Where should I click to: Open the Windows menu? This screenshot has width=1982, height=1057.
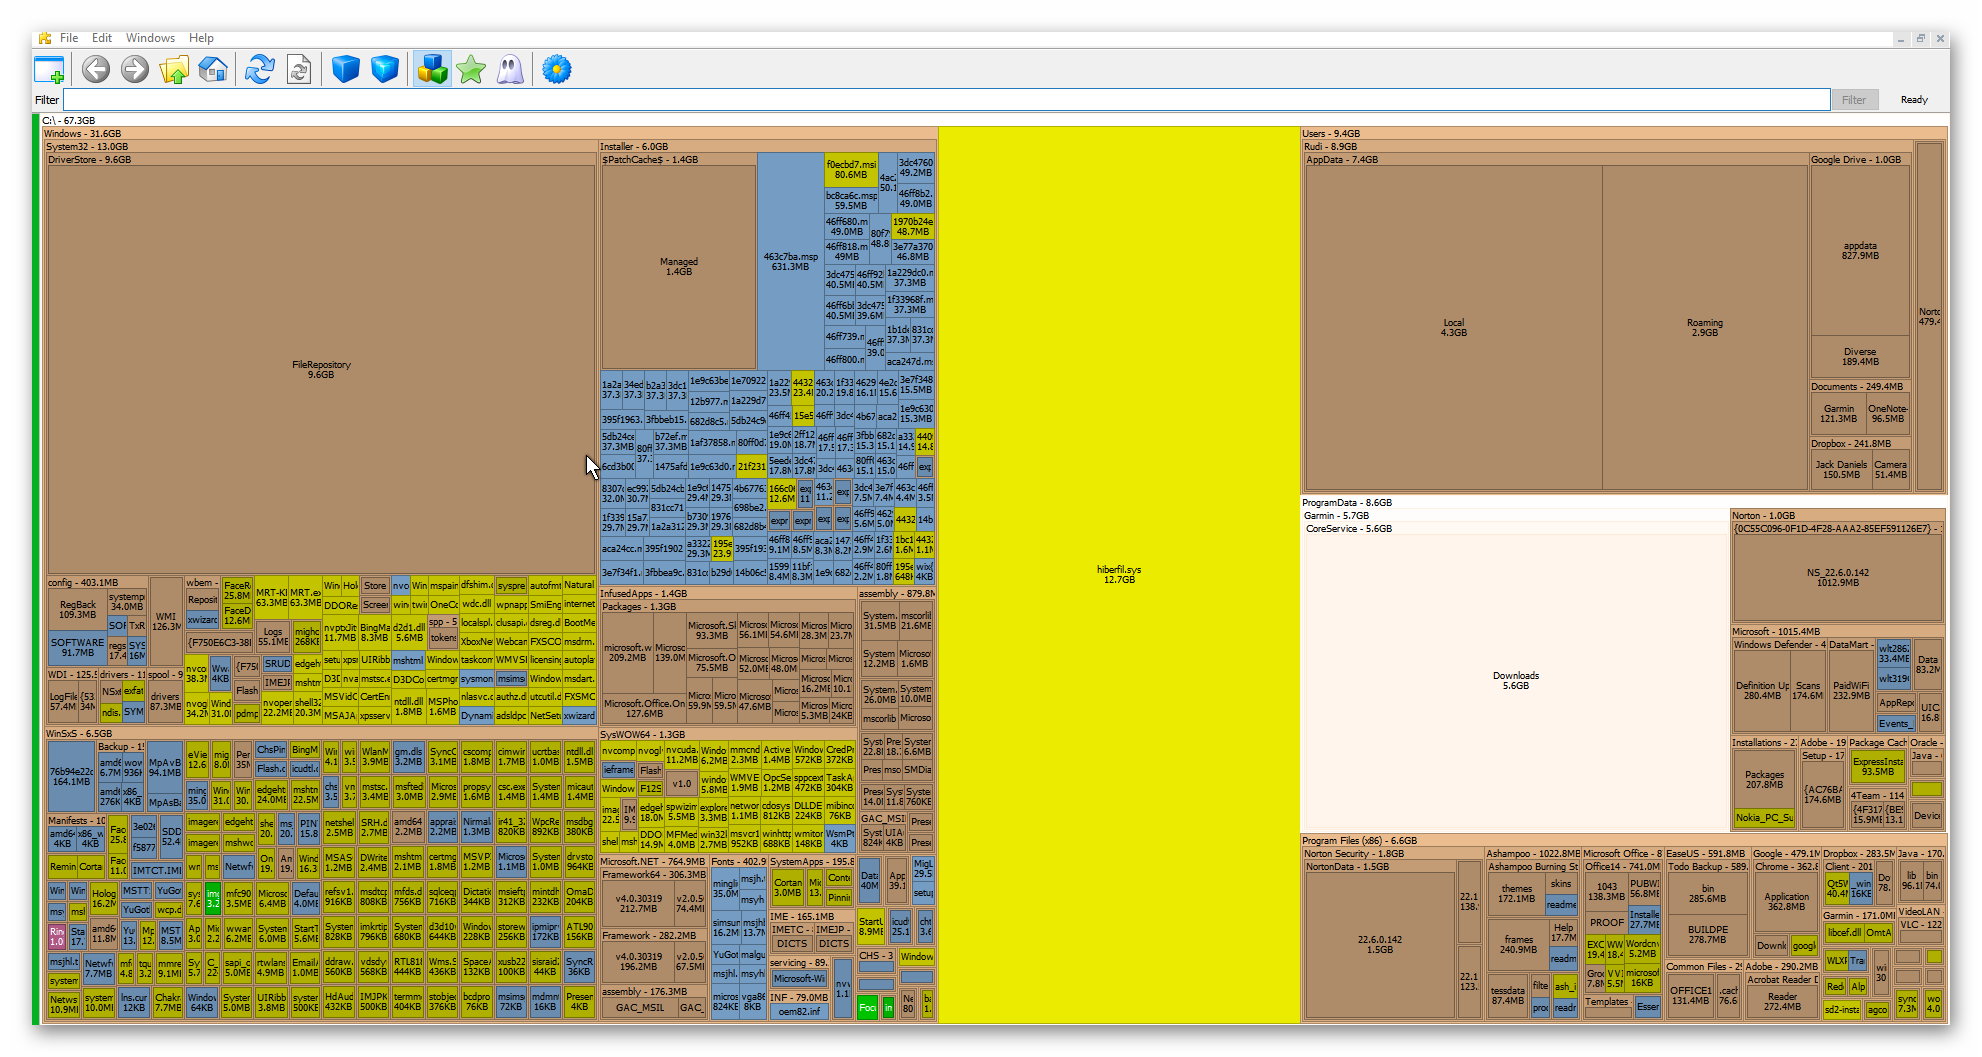tap(150, 38)
